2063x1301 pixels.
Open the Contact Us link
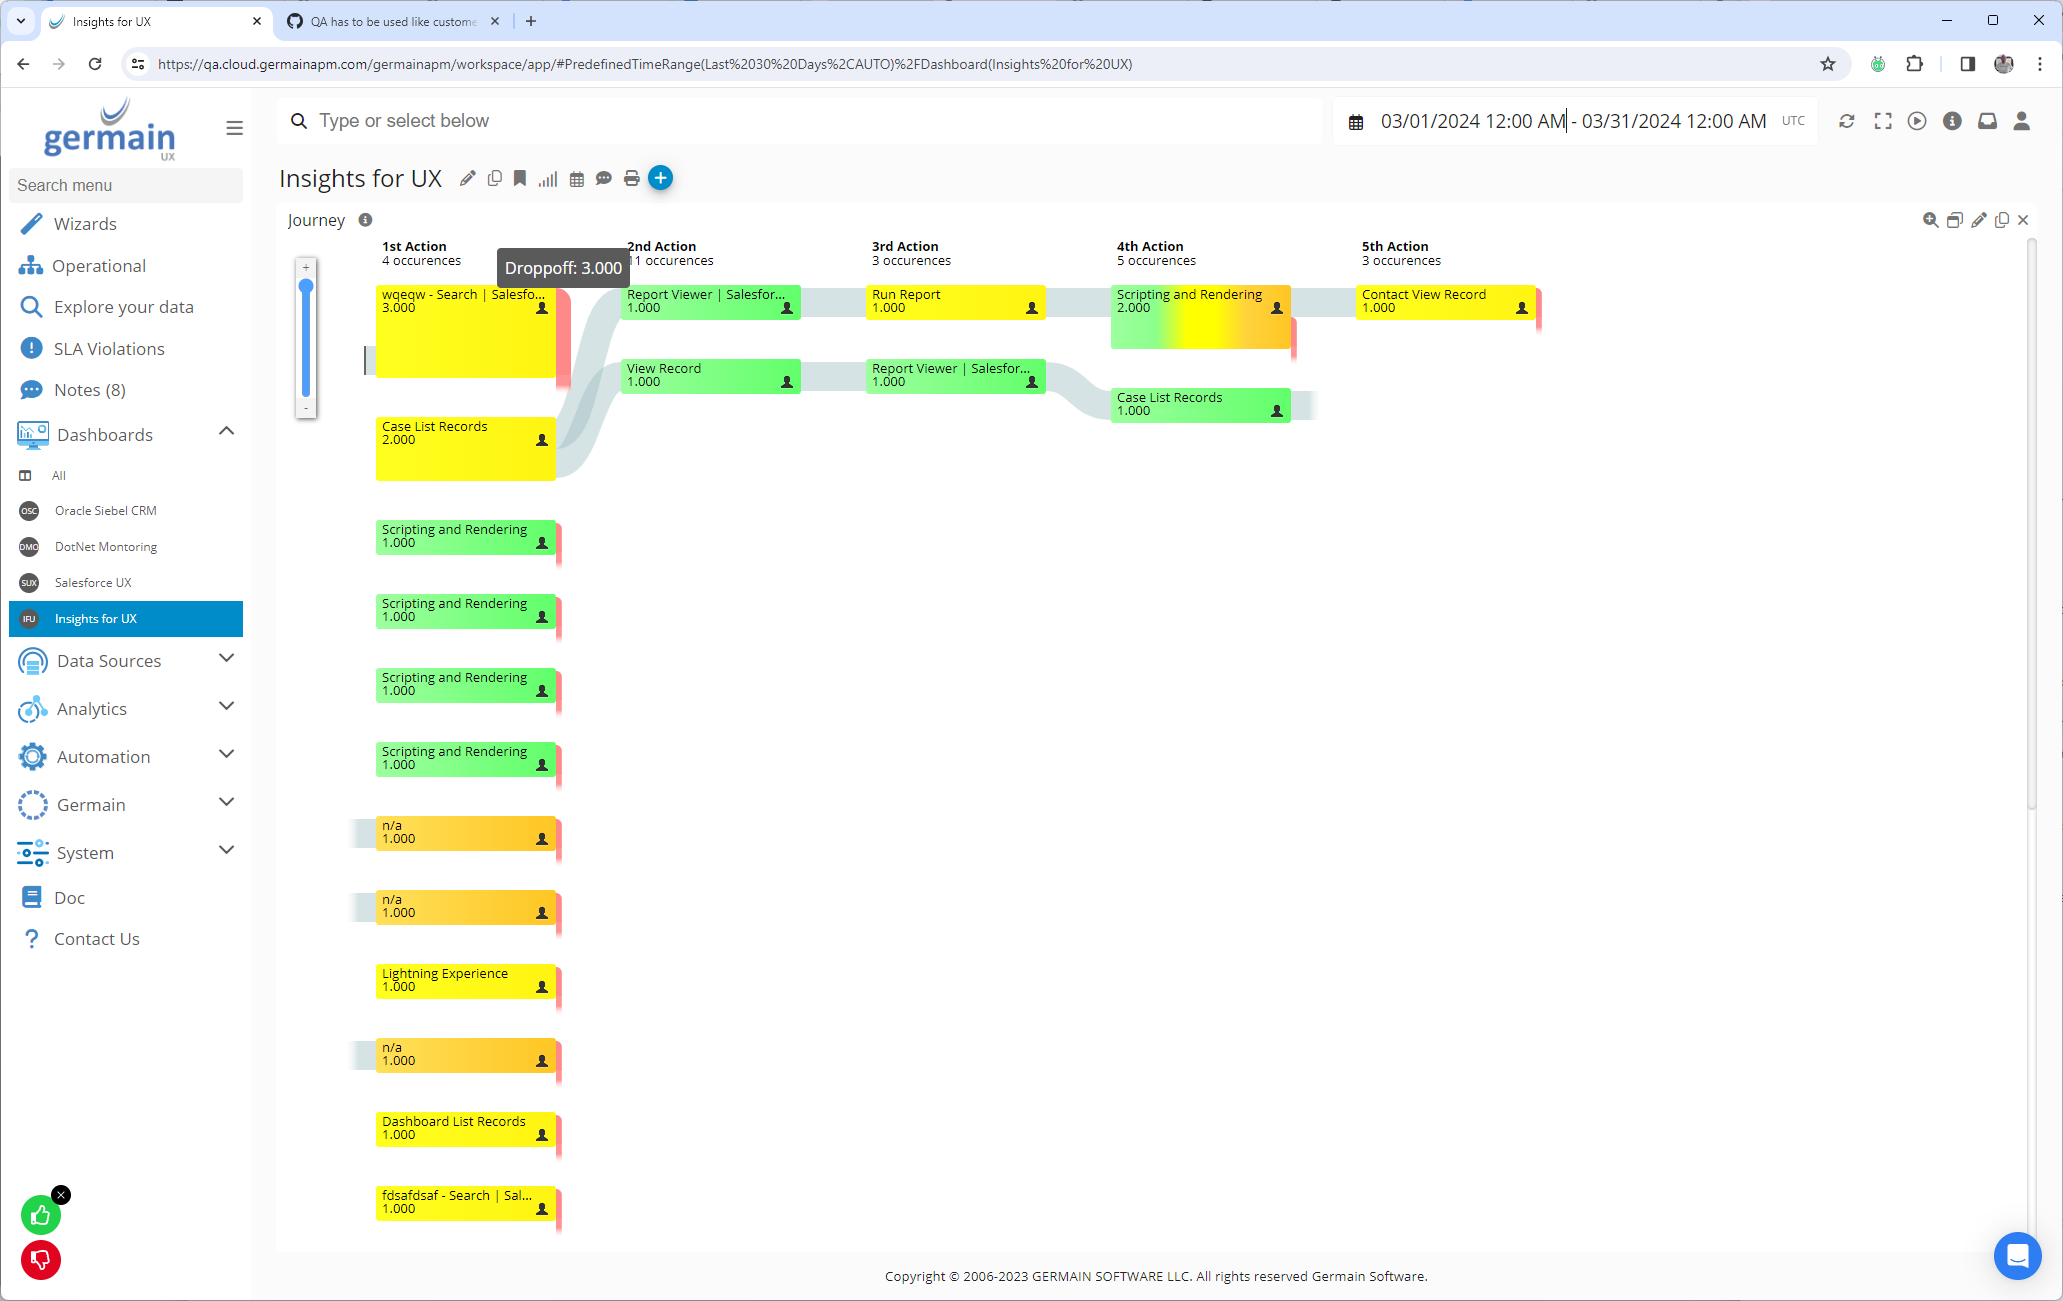(96, 938)
